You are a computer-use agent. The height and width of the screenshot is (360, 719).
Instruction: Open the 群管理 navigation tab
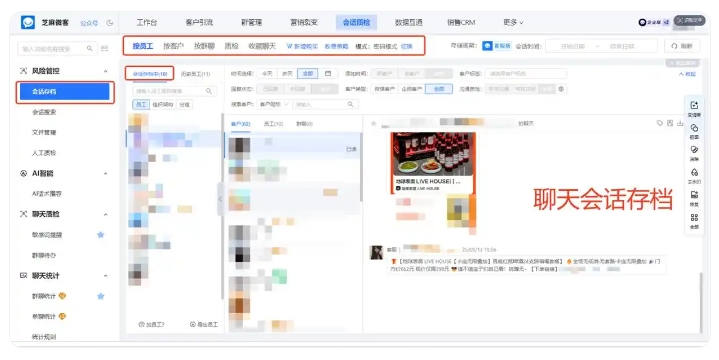[251, 22]
